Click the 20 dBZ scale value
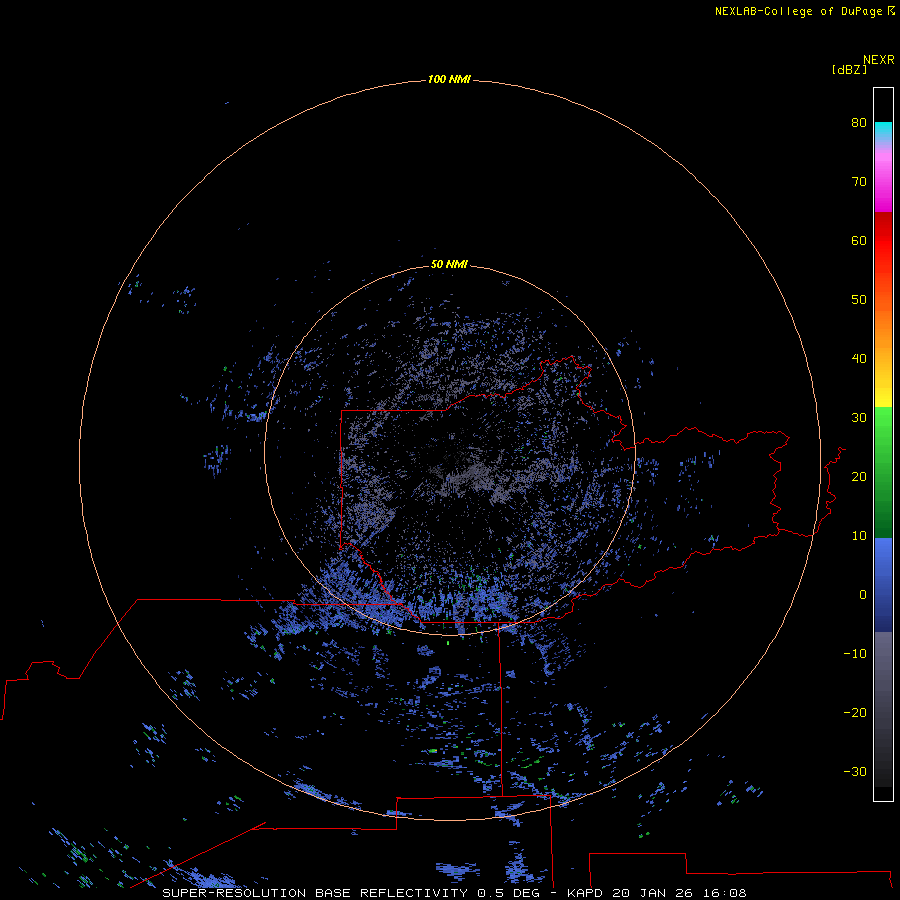 pyautogui.click(x=859, y=476)
